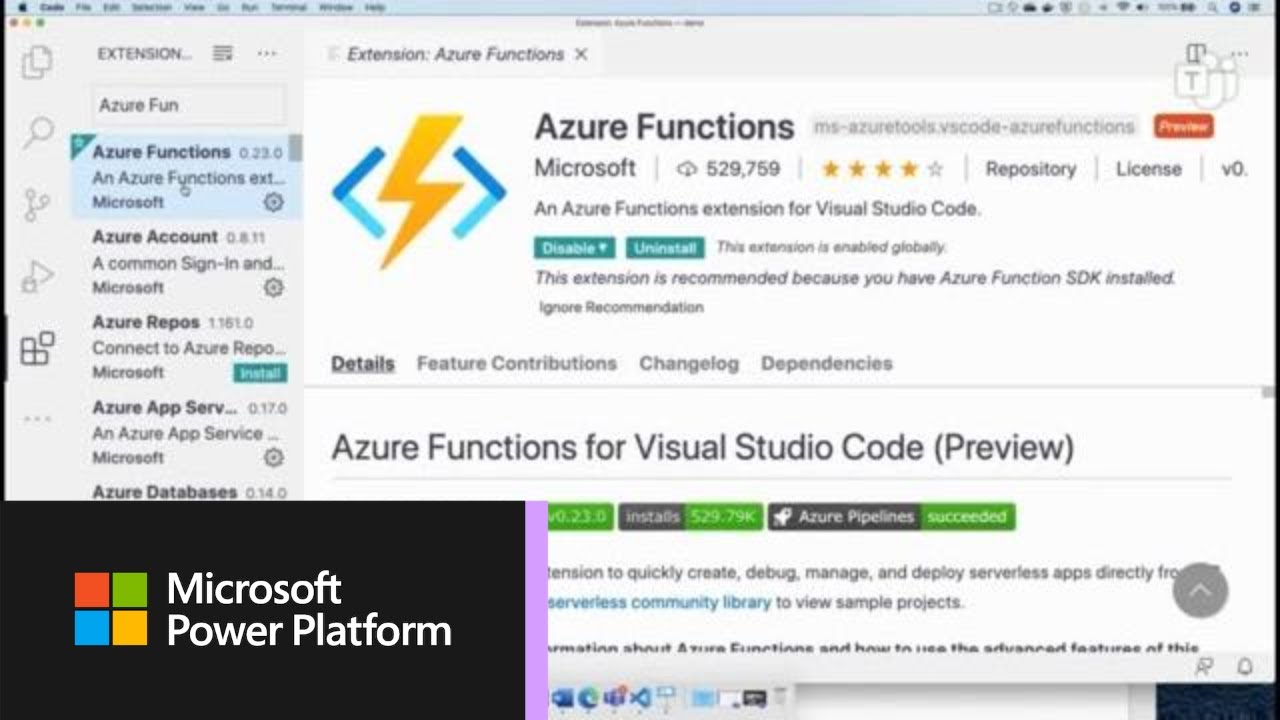Open the License link
The height and width of the screenshot is (720, 1280).
1149,169
